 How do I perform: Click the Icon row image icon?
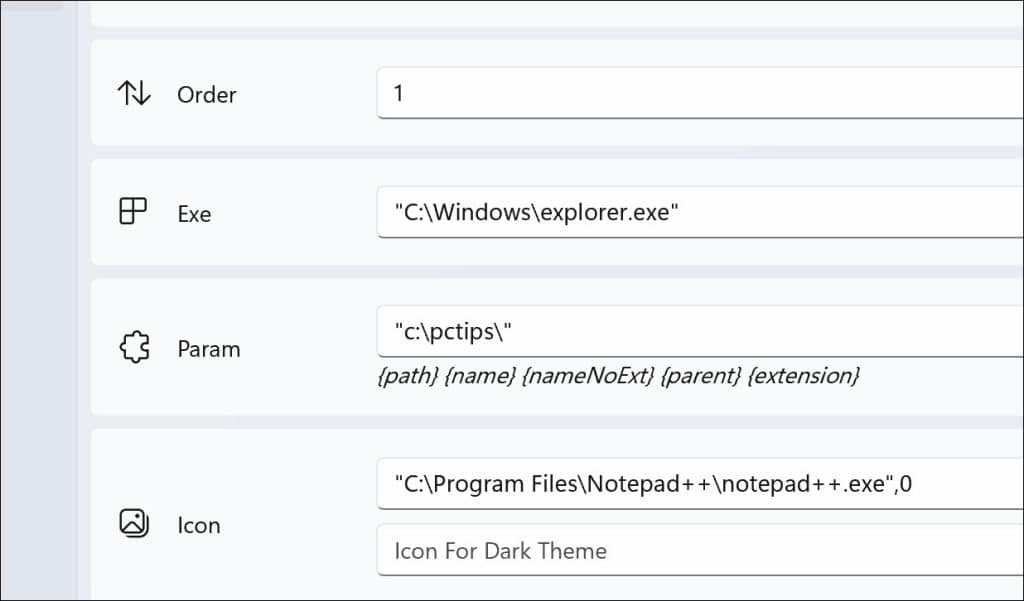pos(133,523)
